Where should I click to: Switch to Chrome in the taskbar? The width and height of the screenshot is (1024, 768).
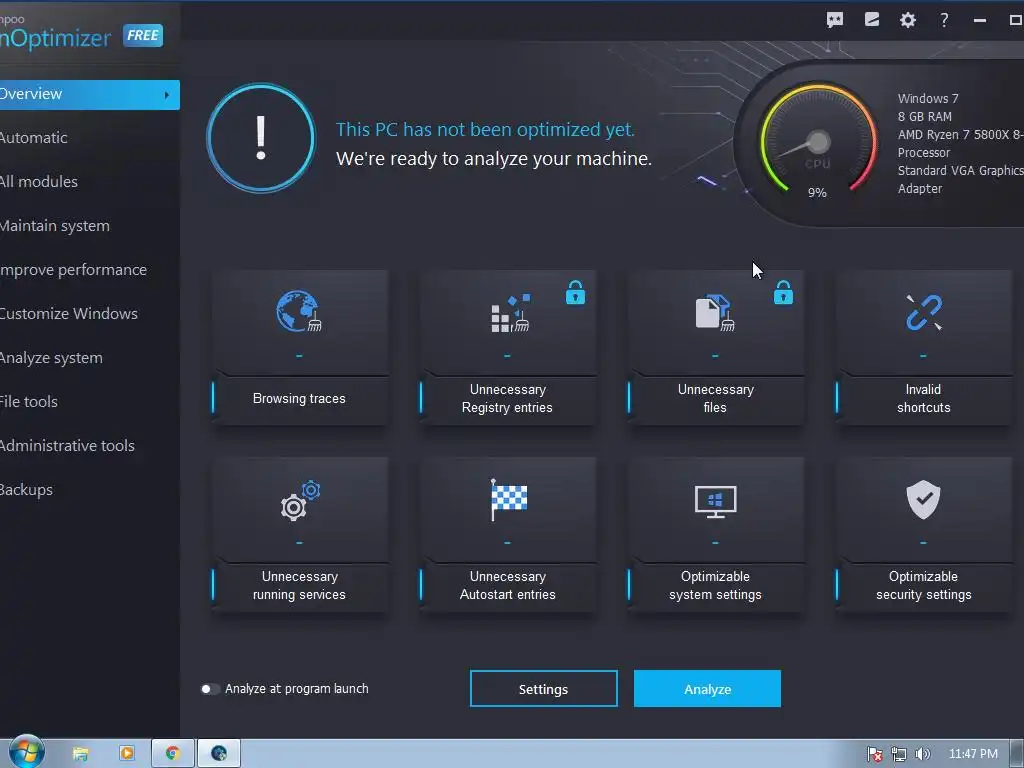tap(173, 753)
